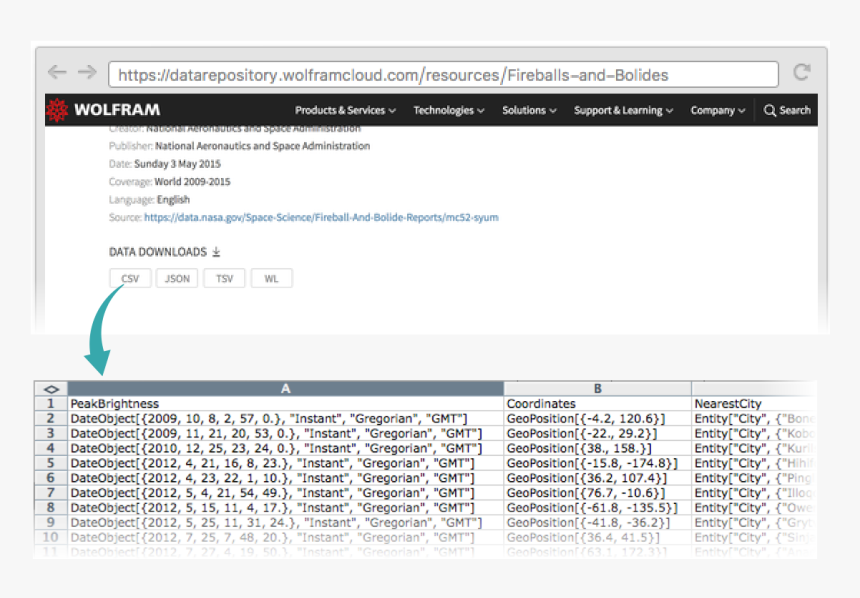Open the data.nasa.gov source link
This screenshot has height=598, width=860.
(321, 217)
